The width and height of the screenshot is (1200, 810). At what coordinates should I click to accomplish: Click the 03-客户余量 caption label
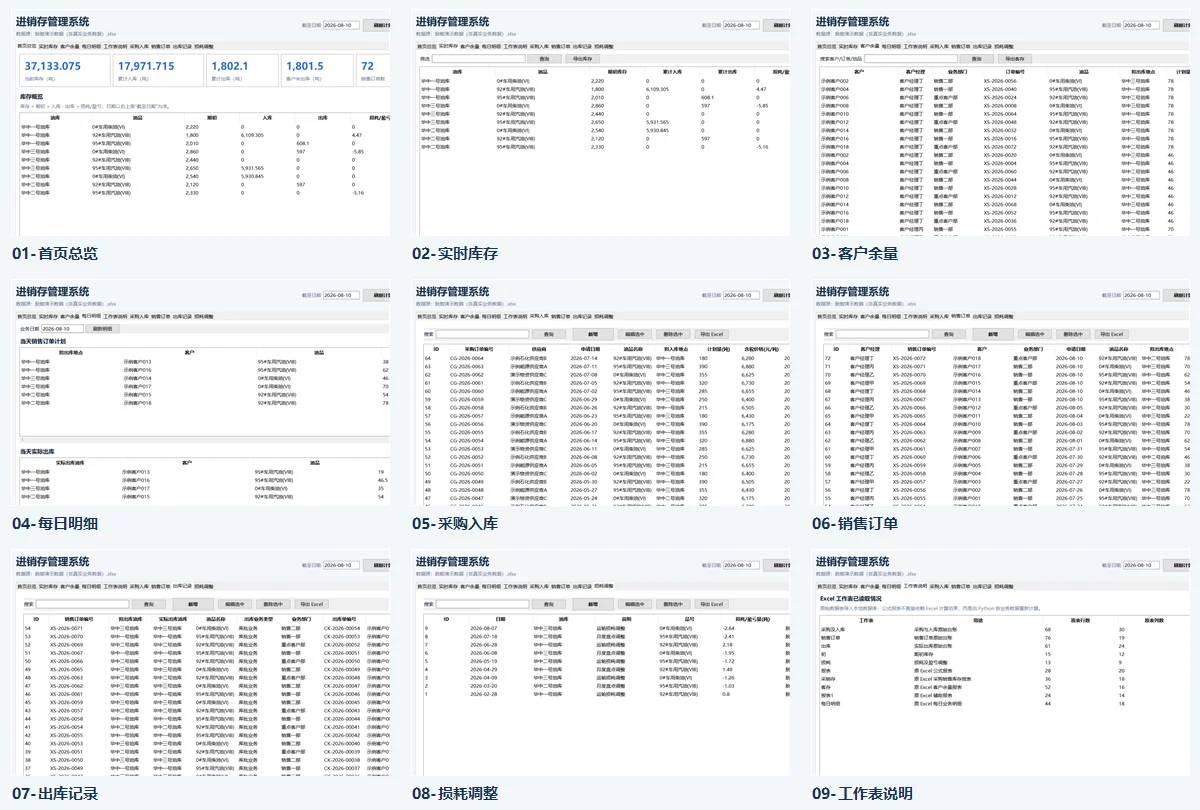tap(855, 254)
